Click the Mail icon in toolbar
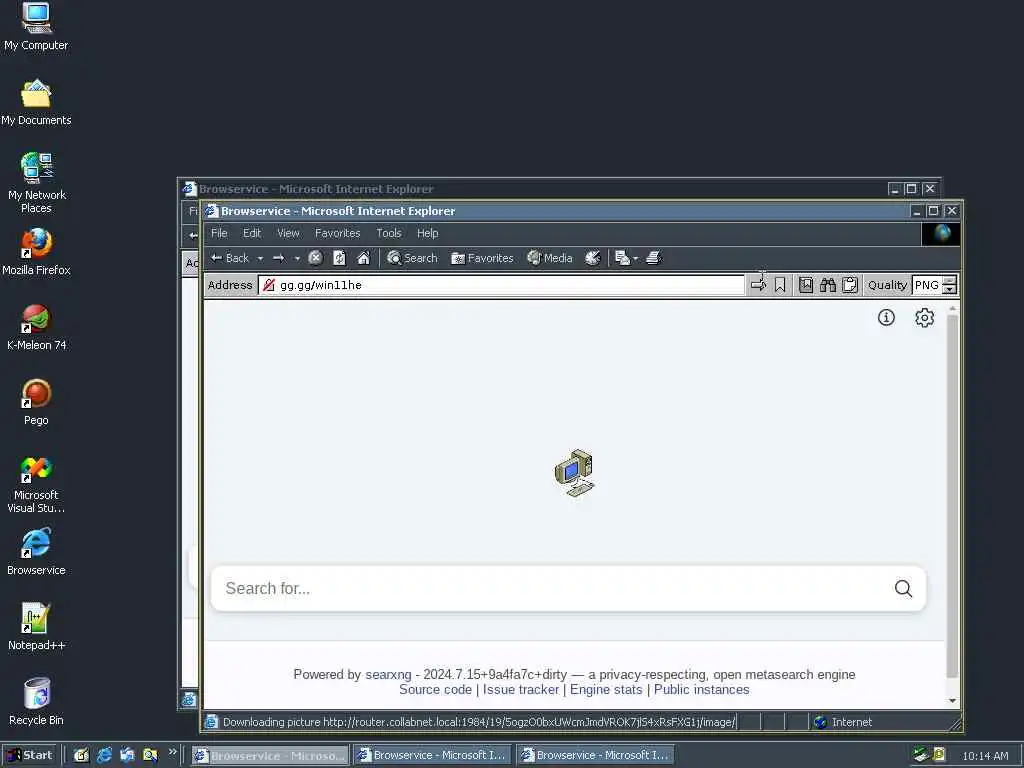Screen dimensions: 1024x768 622,258
